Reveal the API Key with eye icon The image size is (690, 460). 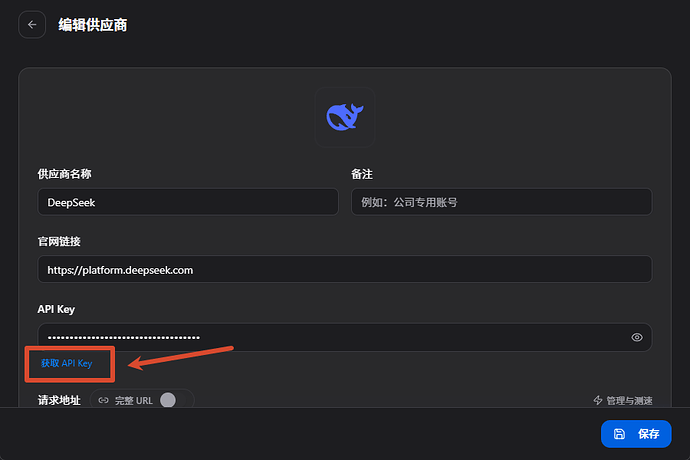coord(636,337)
